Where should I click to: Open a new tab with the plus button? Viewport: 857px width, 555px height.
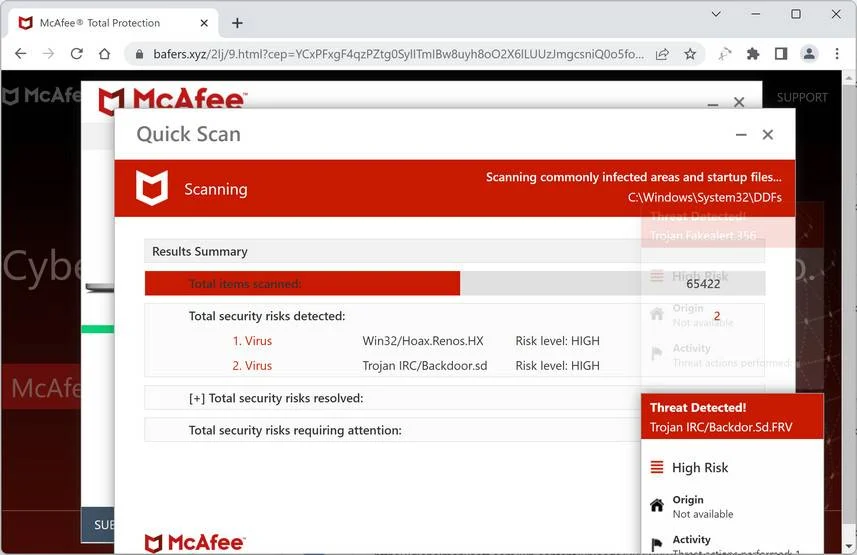[237, 23]
